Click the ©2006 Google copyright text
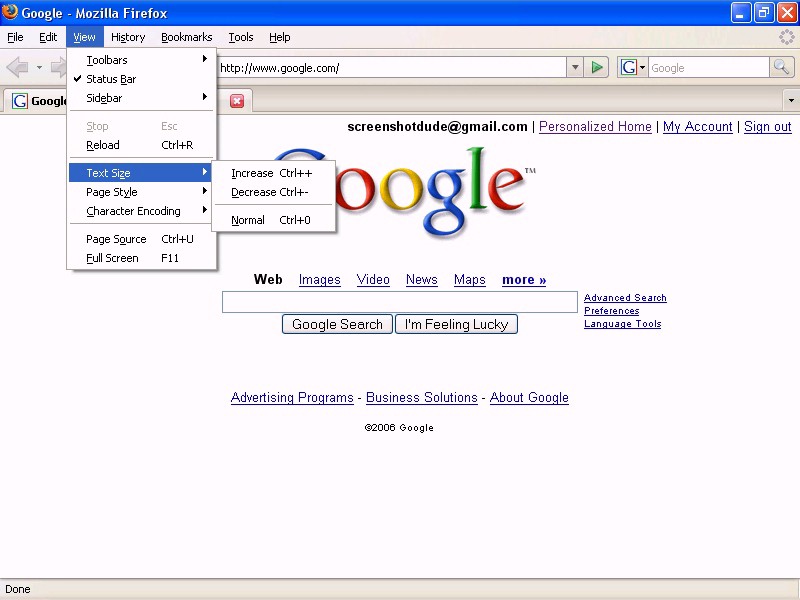Viewport: 800px width, 600px height. click(x=399, y=428)
